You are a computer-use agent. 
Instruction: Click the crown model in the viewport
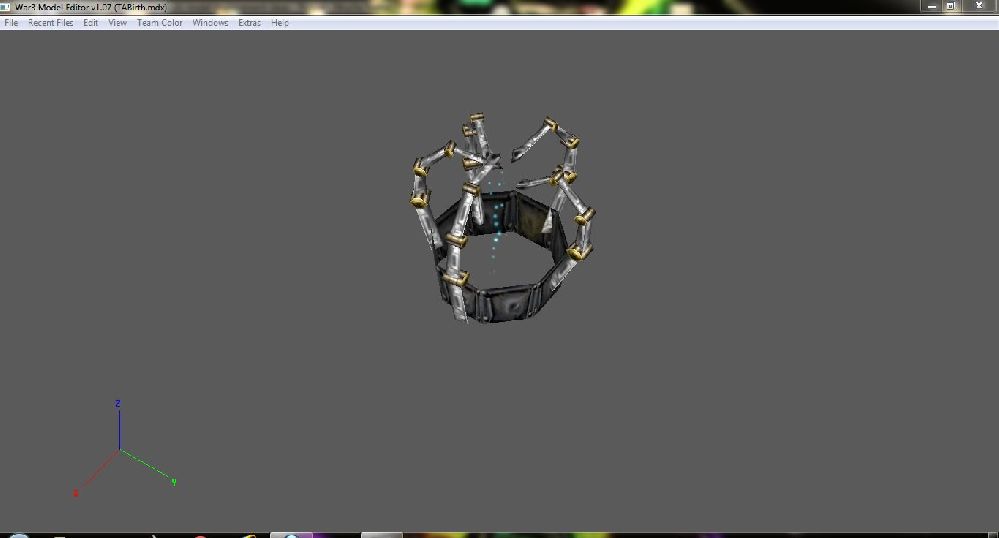[x=503, y=218]
